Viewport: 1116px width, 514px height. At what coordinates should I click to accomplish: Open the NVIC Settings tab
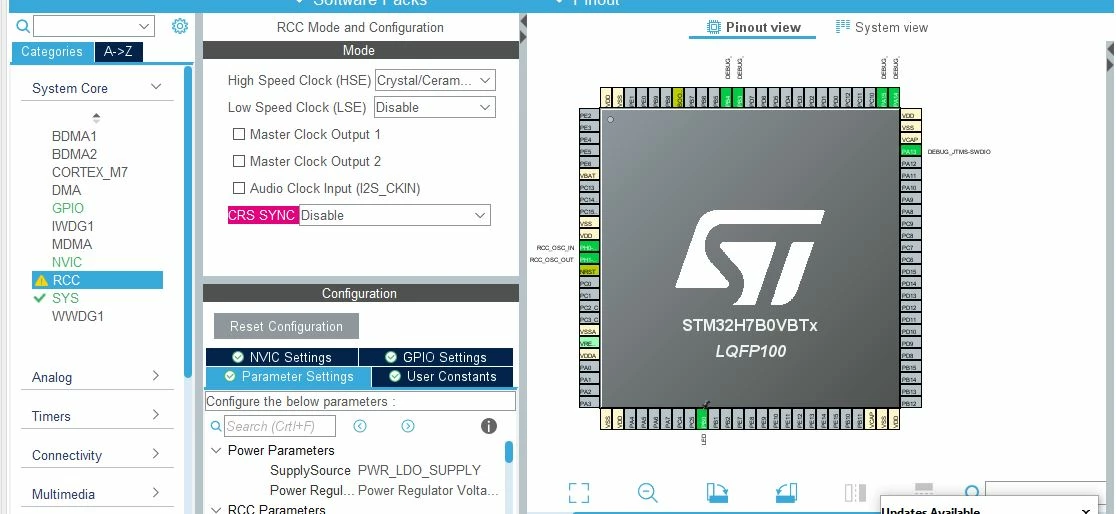282,357
